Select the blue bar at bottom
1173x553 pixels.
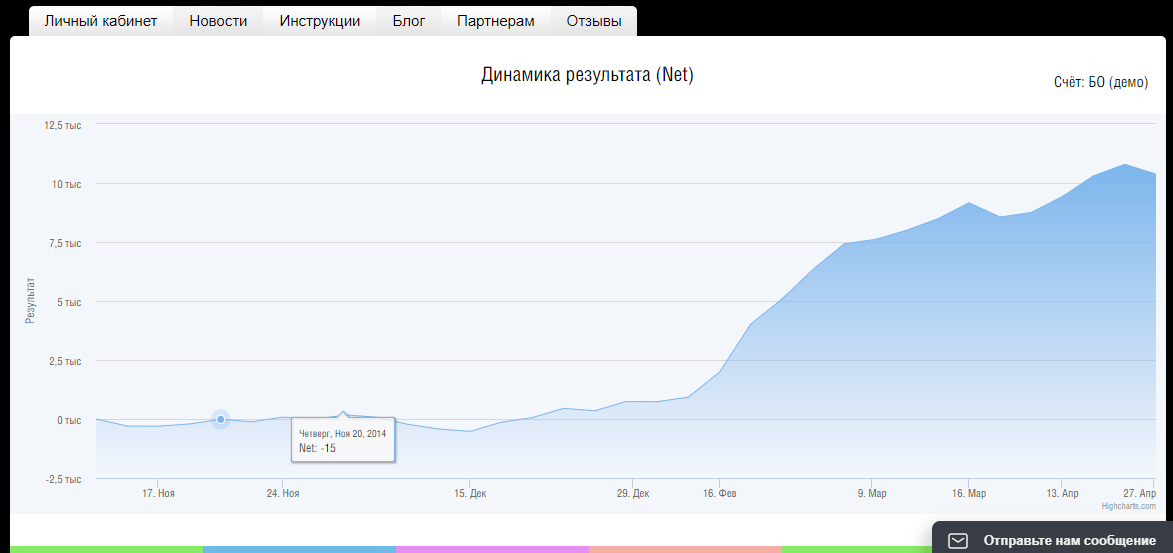pyautogui.click(x=299, y=549)
